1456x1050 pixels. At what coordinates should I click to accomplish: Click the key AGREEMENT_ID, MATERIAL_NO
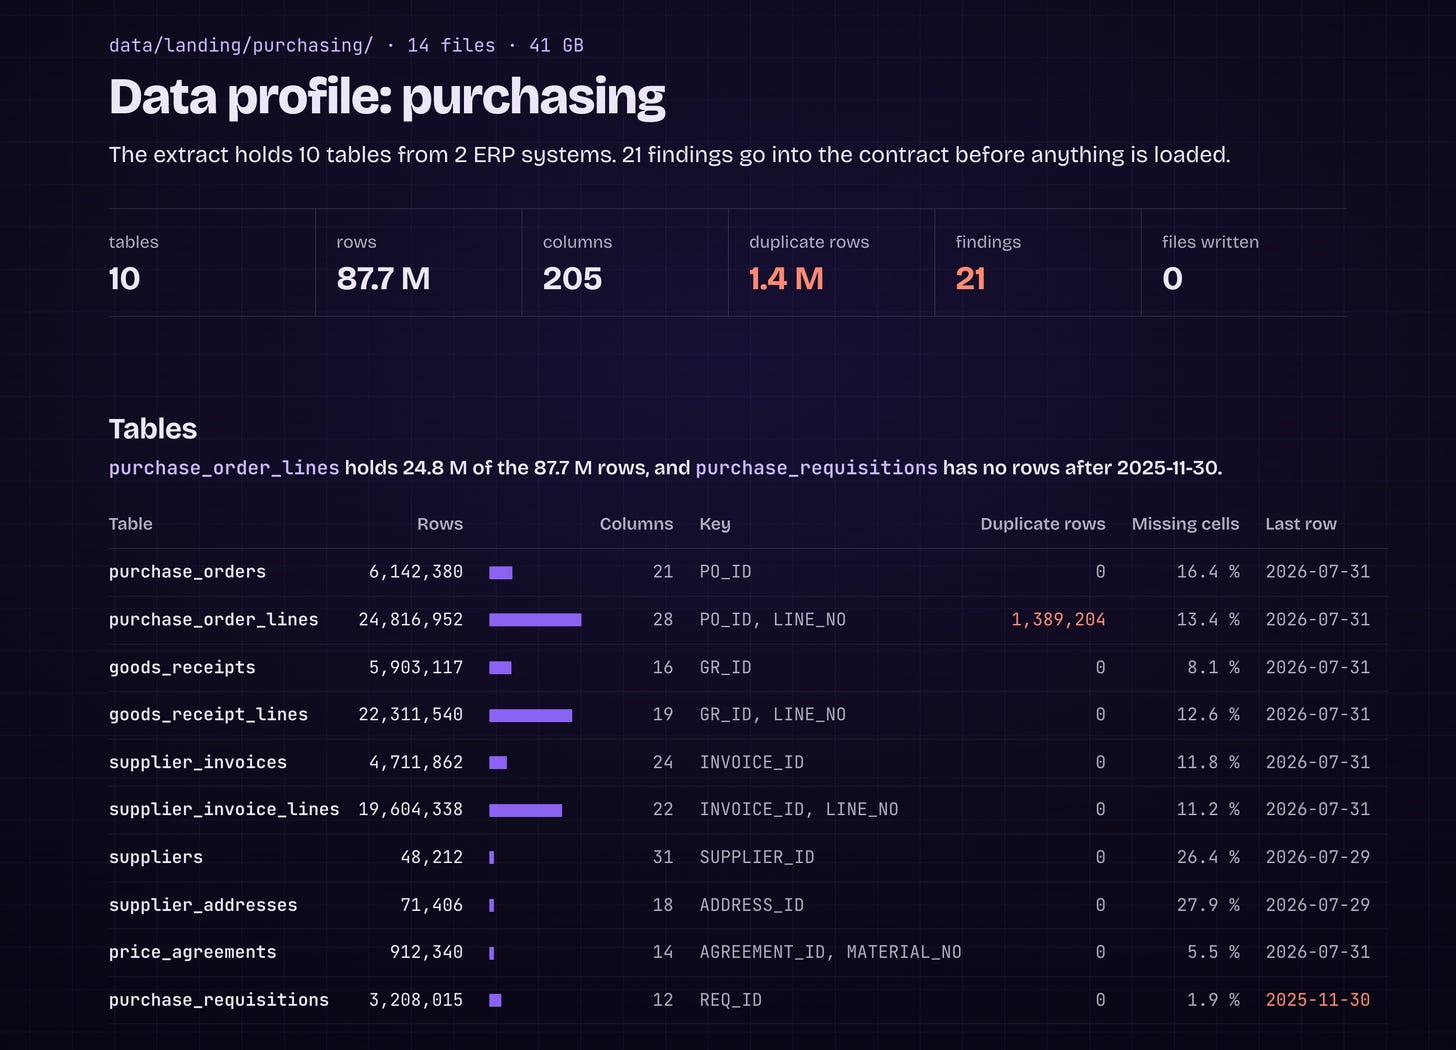831,952
